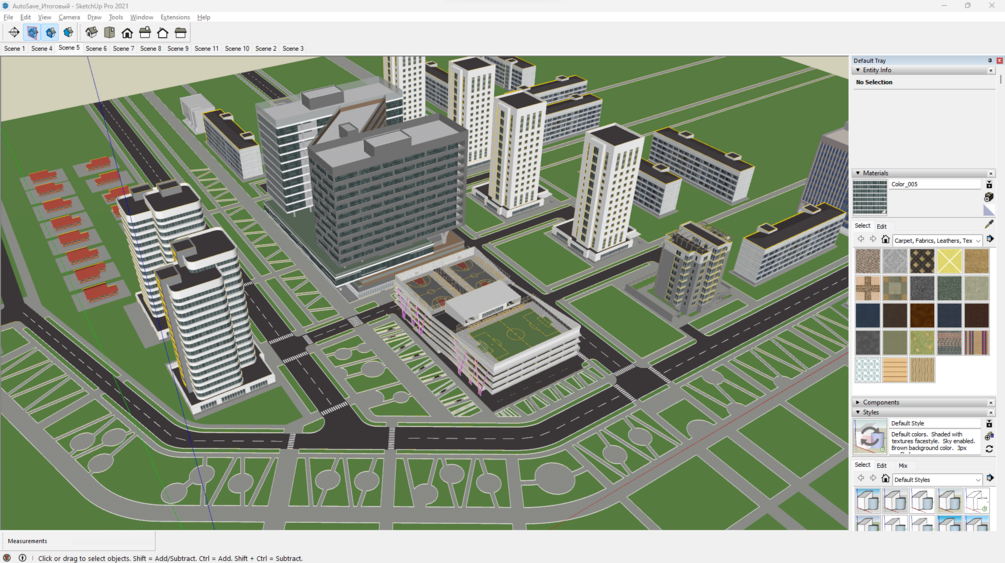
Task: Switch to Front view
Action: point(127,32)
